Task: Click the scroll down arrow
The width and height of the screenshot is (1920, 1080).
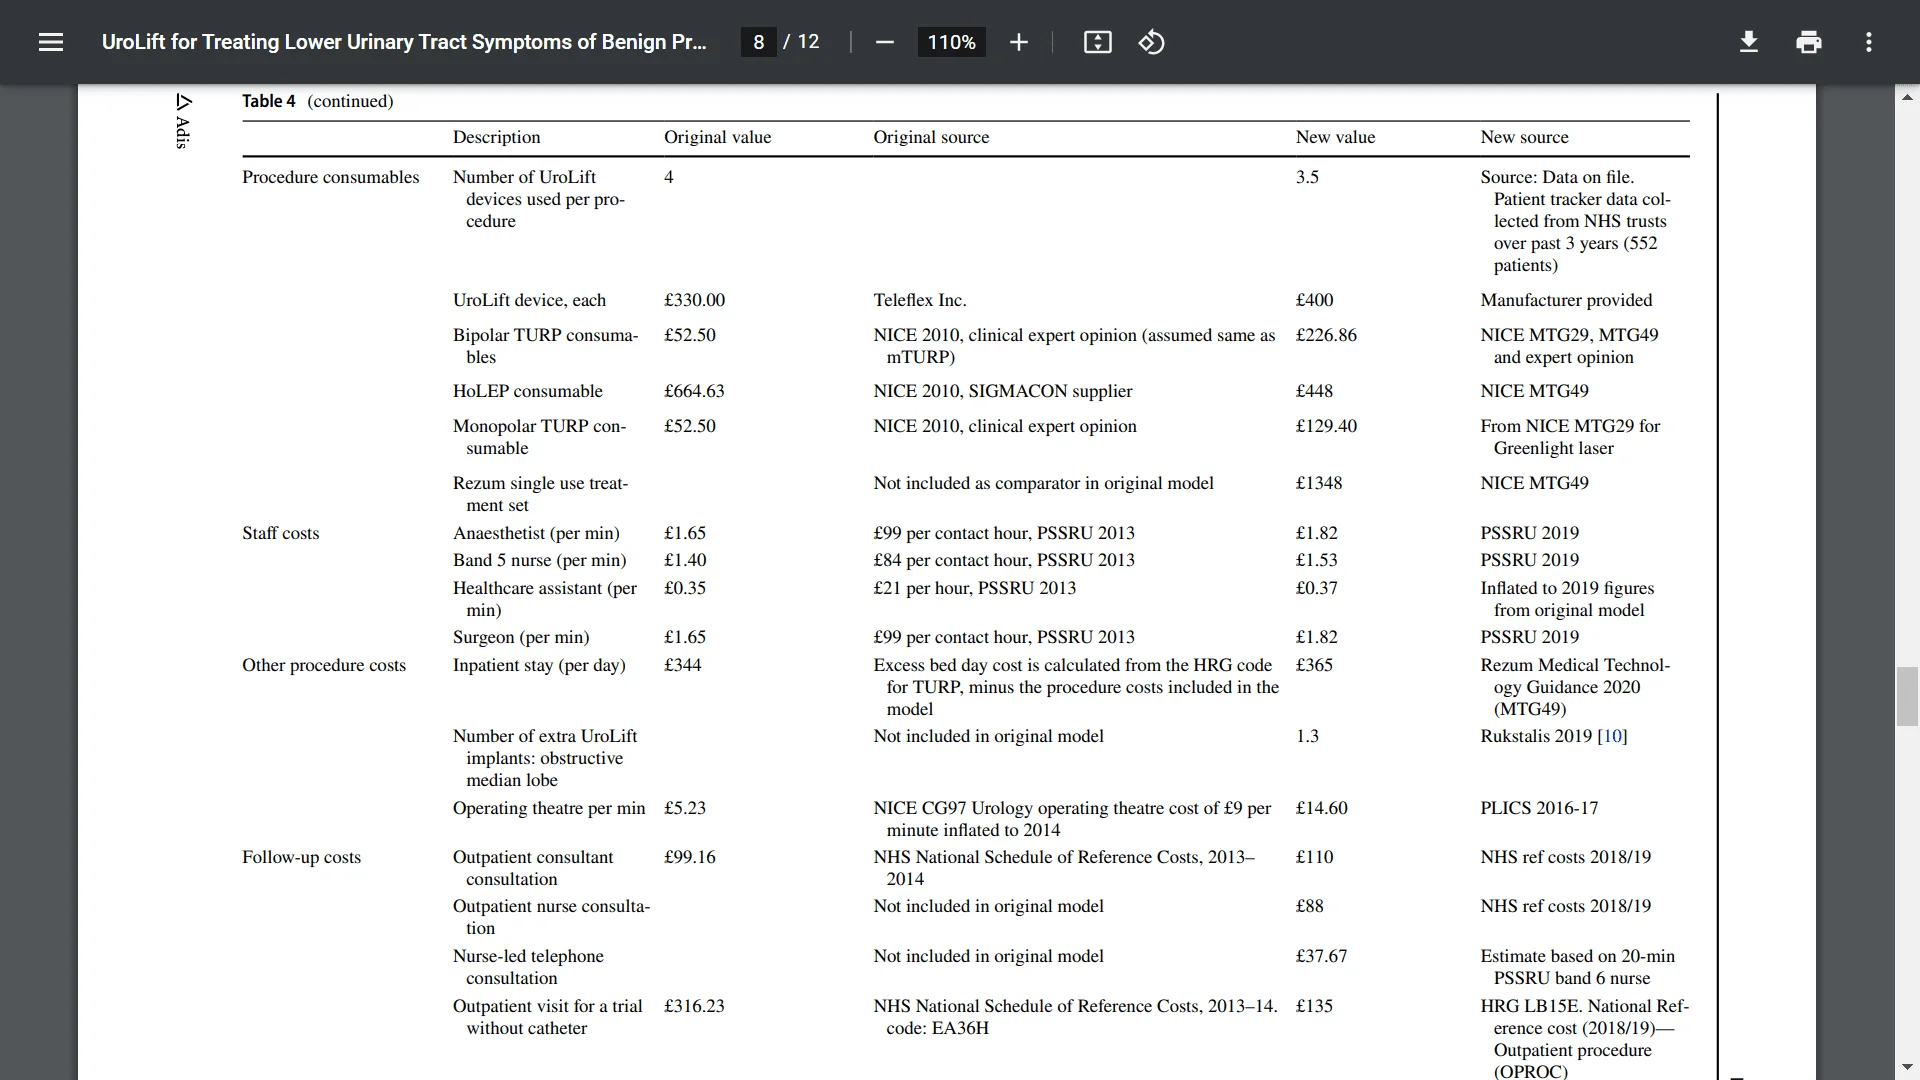Action: point(1907,1067)
